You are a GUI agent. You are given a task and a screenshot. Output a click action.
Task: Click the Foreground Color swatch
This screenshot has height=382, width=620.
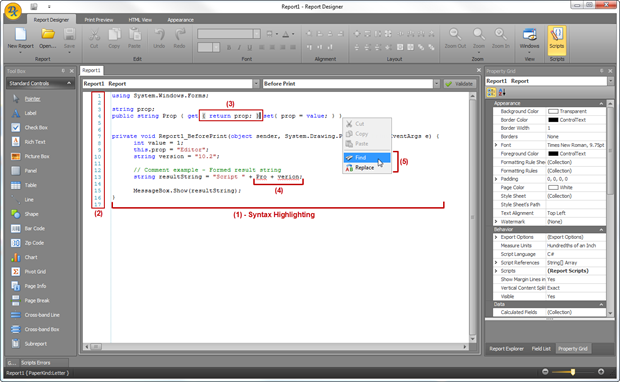(x=553, y=154)
